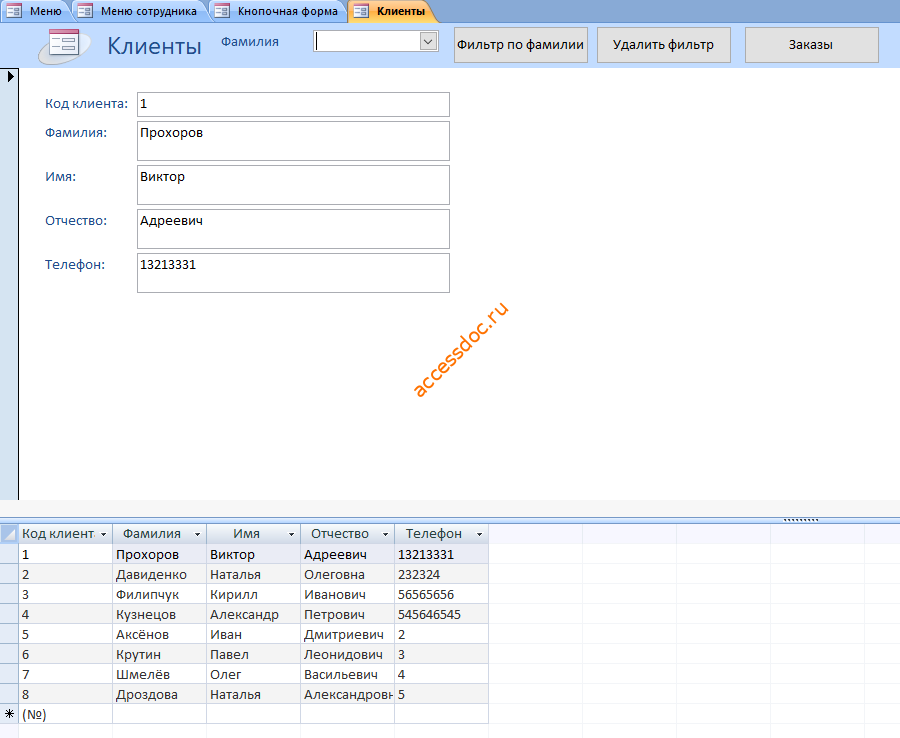Switch to the Меню tab

point(36,11)
